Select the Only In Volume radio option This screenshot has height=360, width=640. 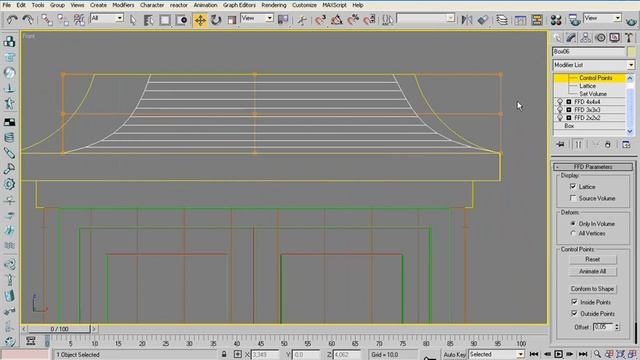pos(573,224)
